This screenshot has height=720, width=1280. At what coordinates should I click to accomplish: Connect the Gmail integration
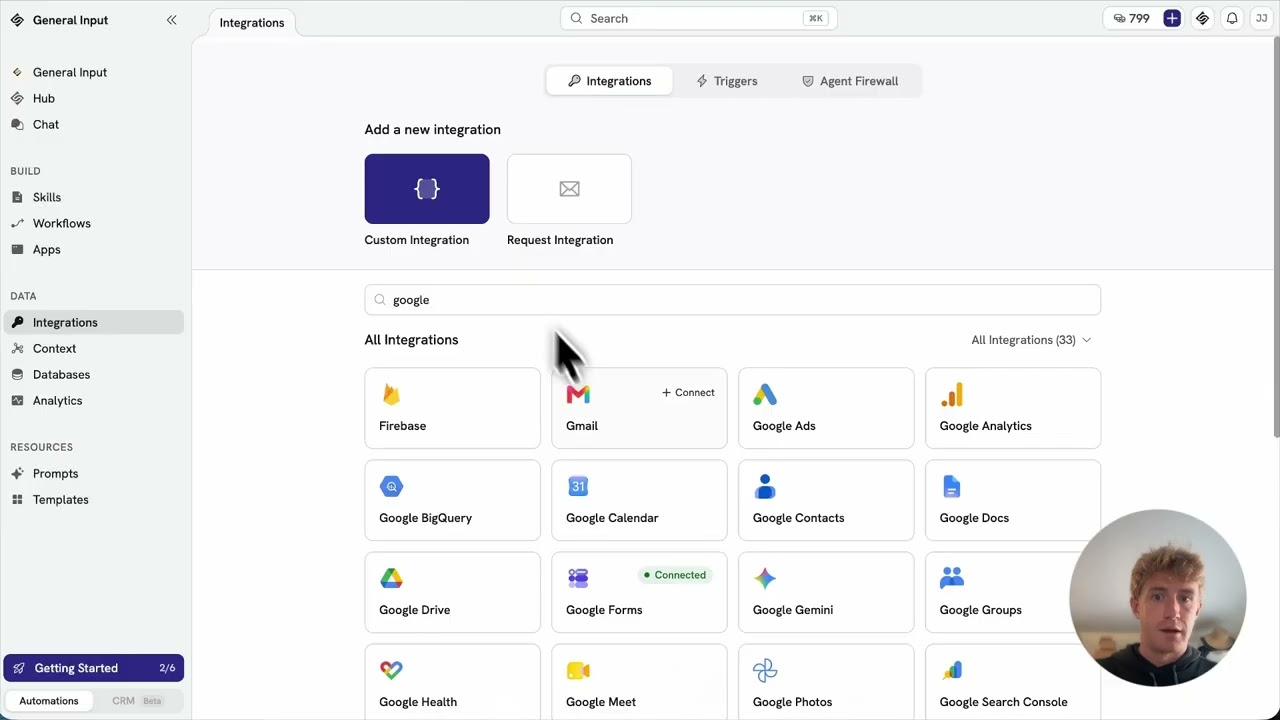point(688,393)
